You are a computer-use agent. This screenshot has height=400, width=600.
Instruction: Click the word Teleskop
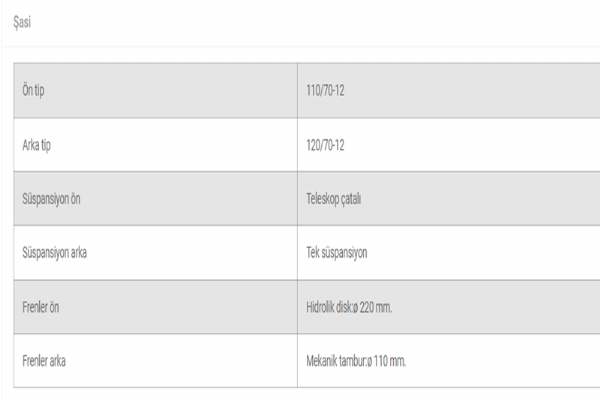[x=324, y=199]
